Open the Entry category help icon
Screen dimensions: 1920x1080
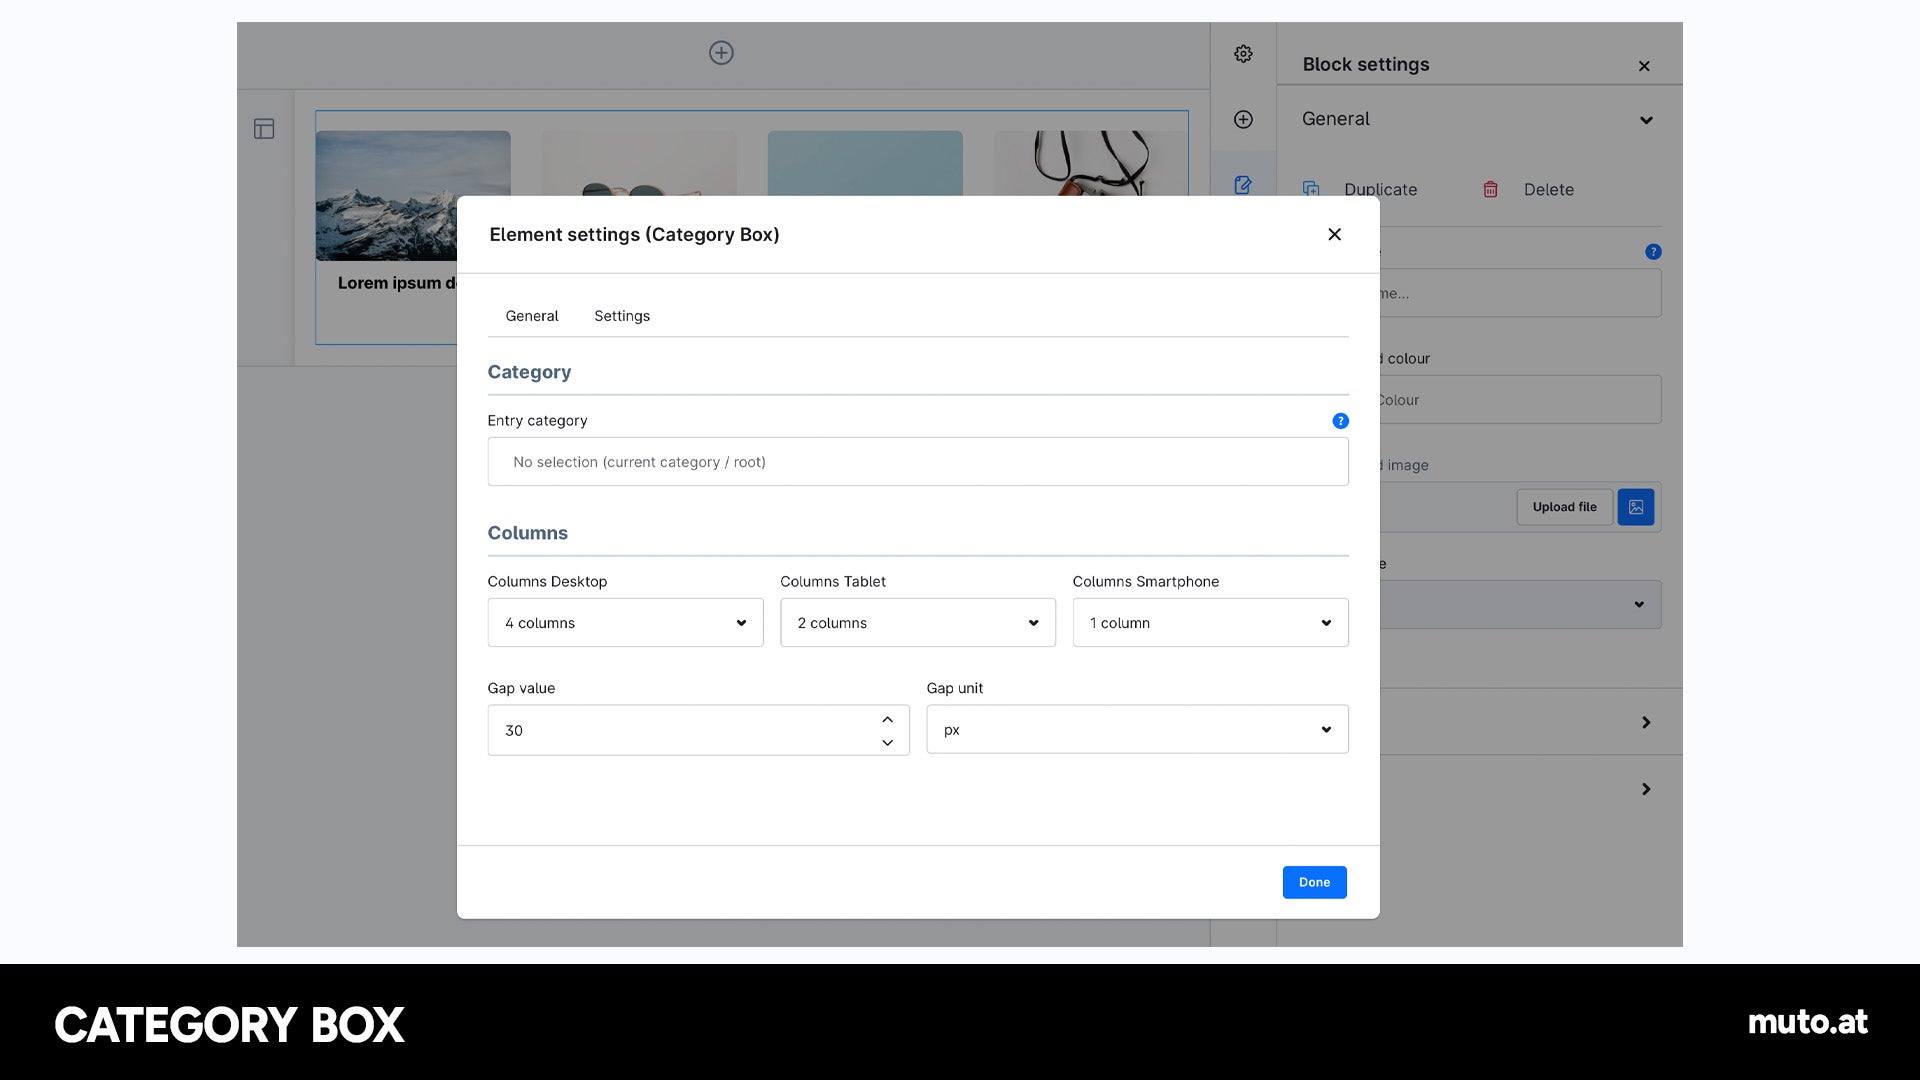[1340, 421]
